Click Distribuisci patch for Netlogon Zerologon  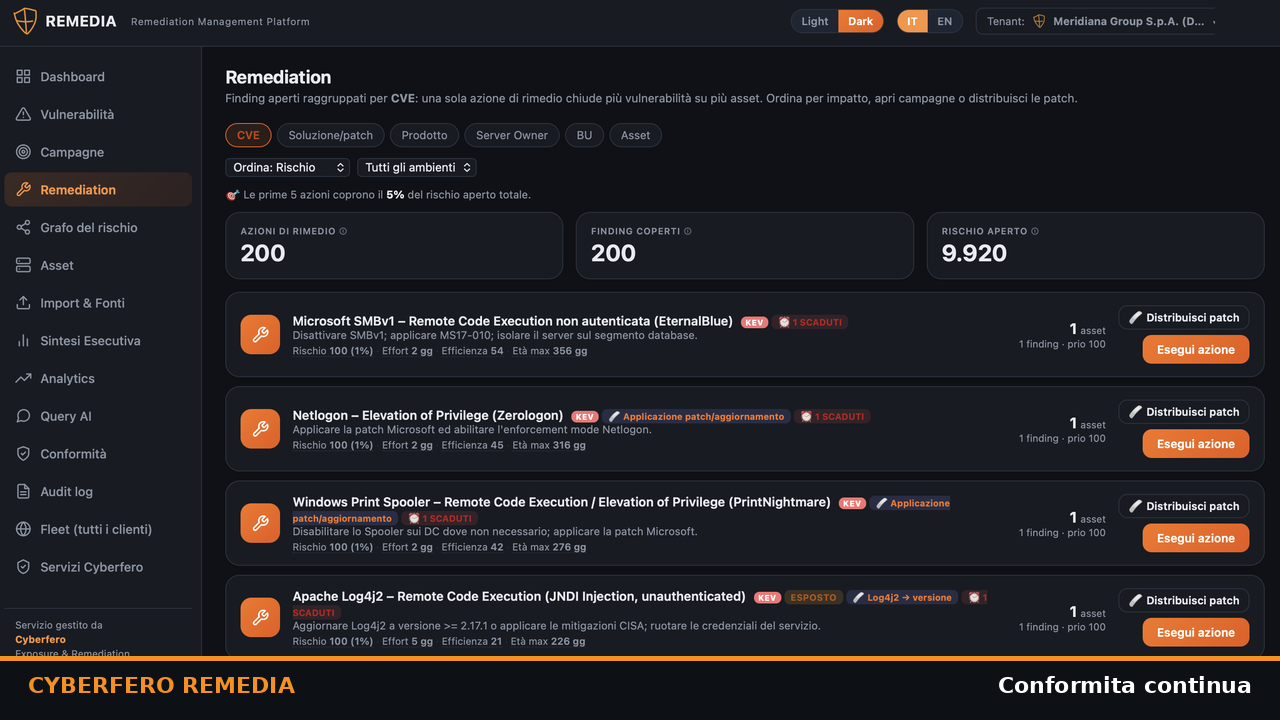(1184, 412)
